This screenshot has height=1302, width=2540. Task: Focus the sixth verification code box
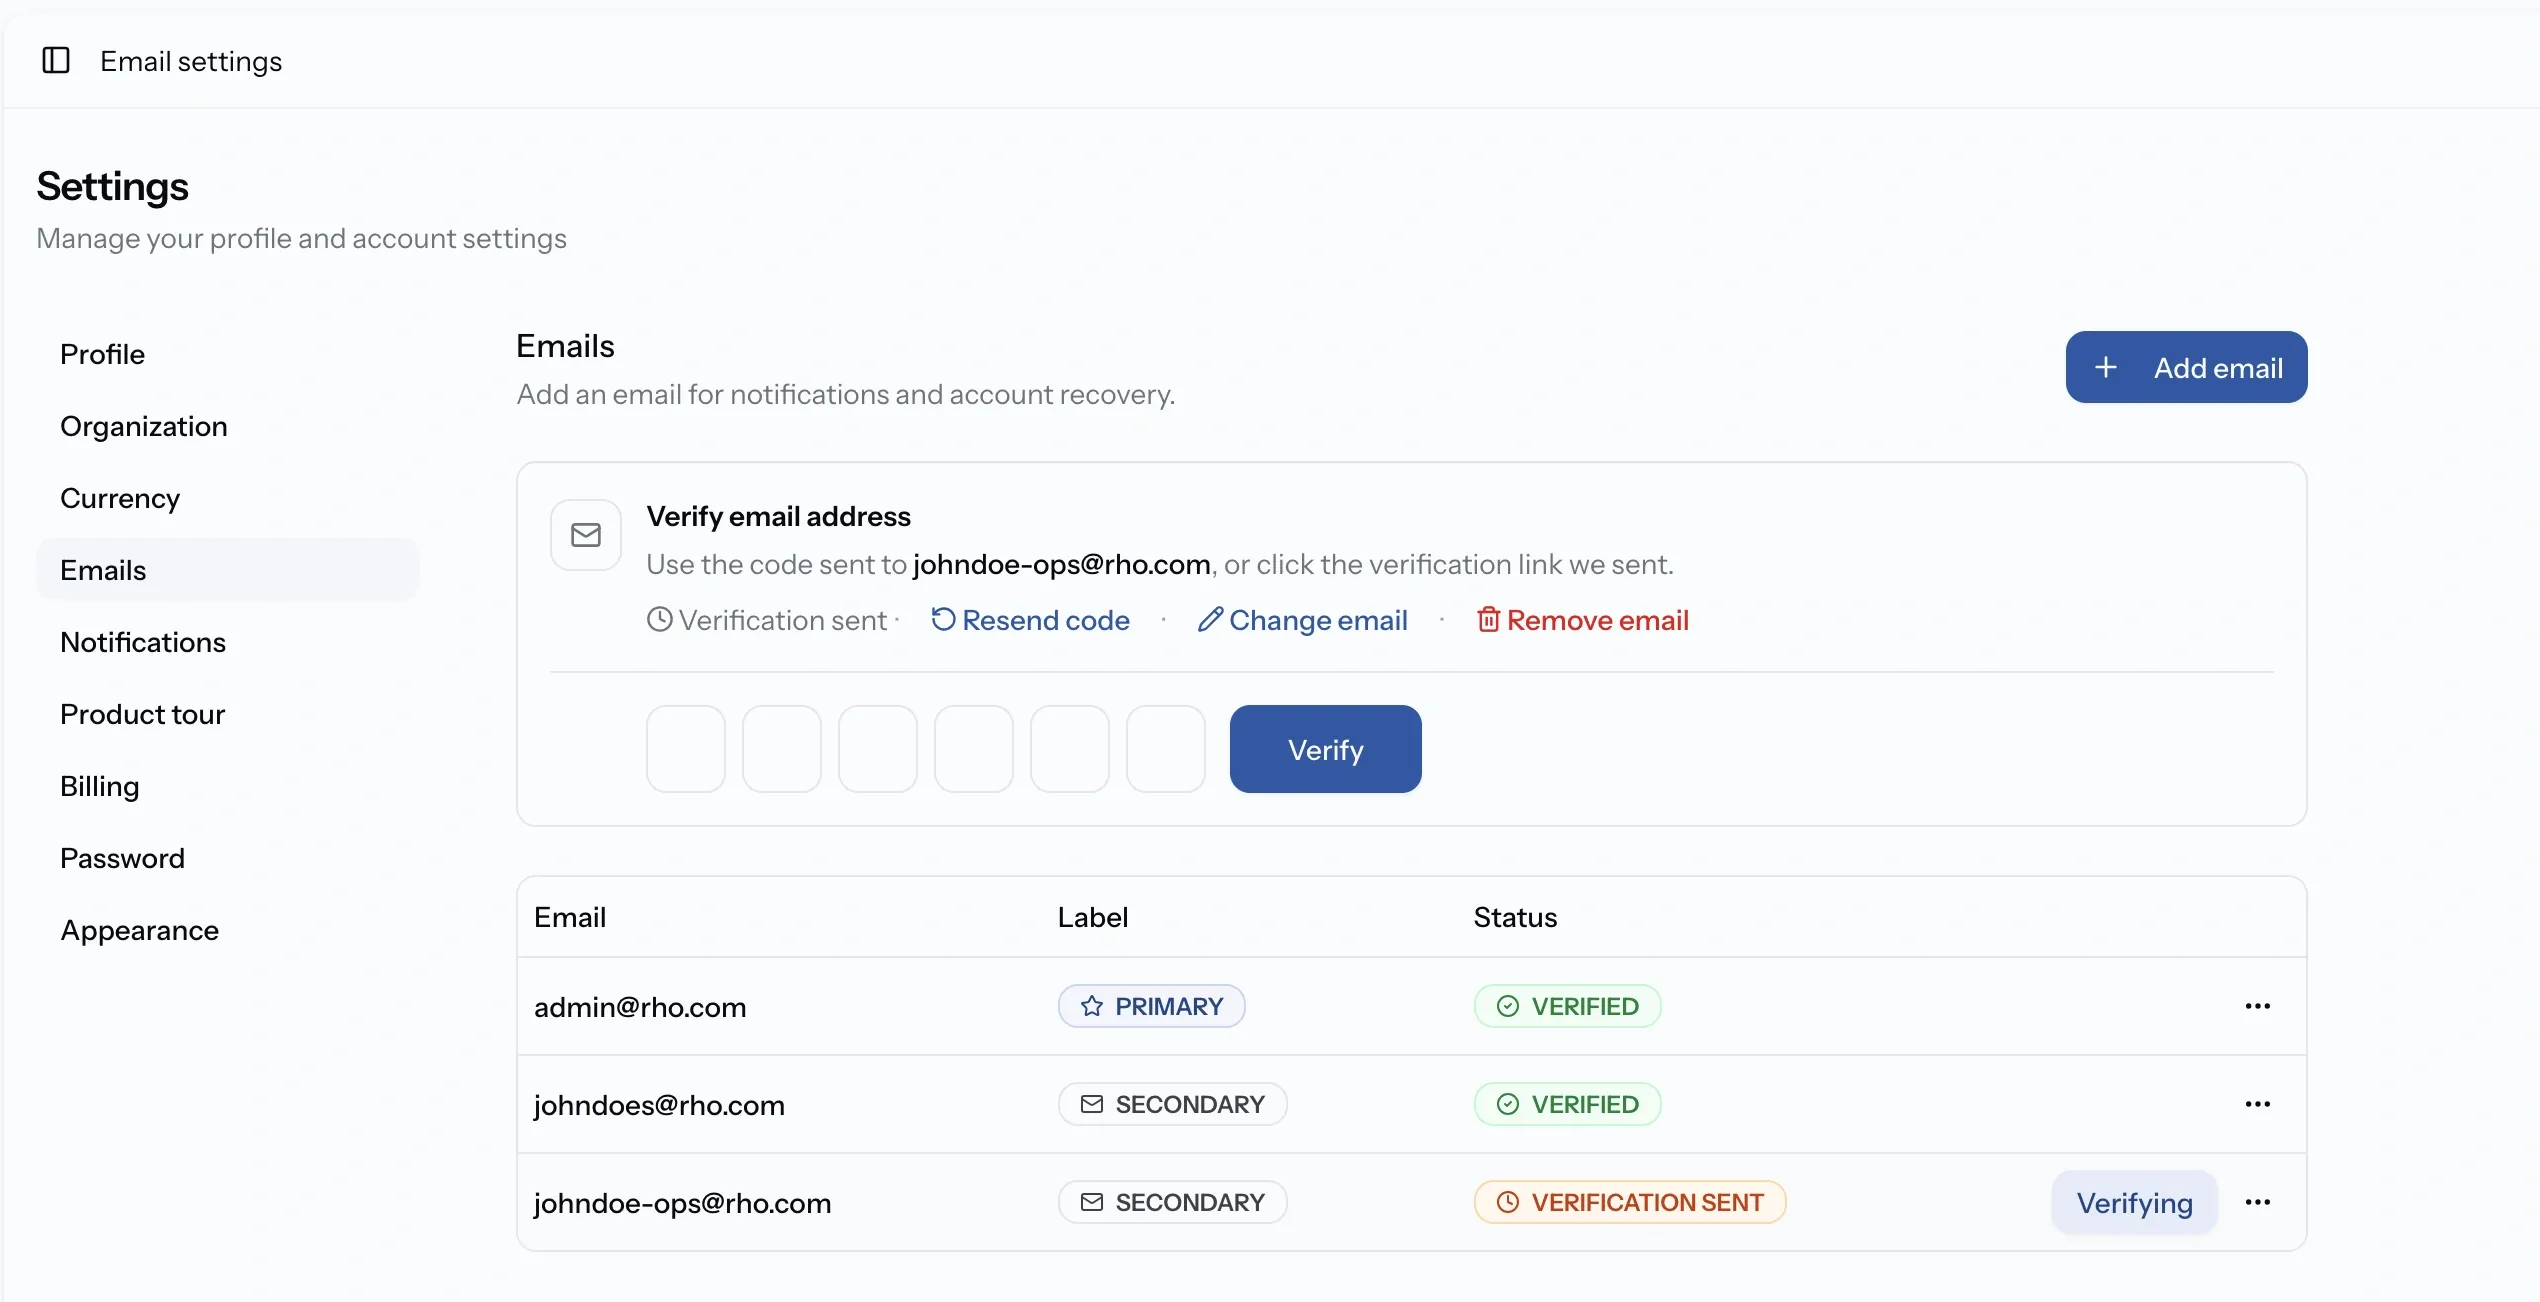[1166, 749]
